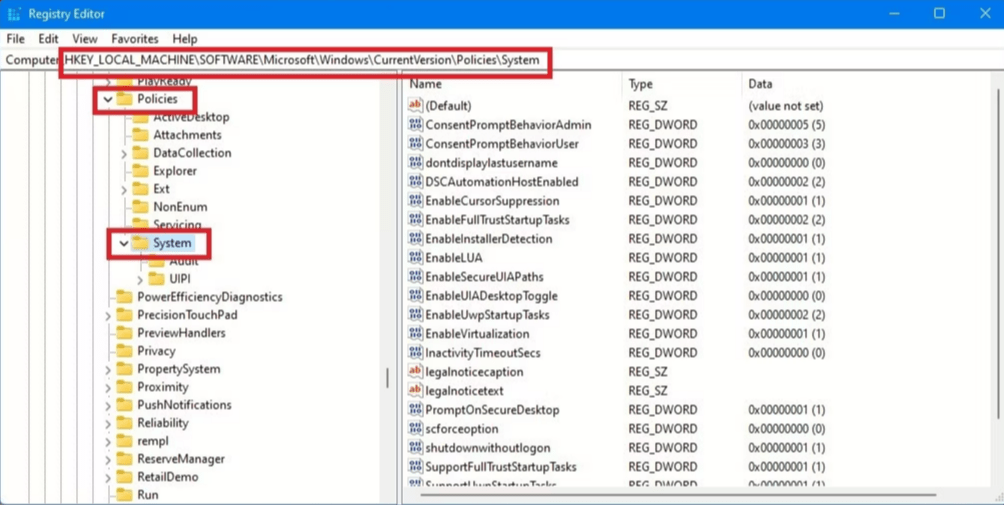Click the PromptOnSecureDesktop DWORD icon
Screen dimensions: 1004x505
coord(415,410)
